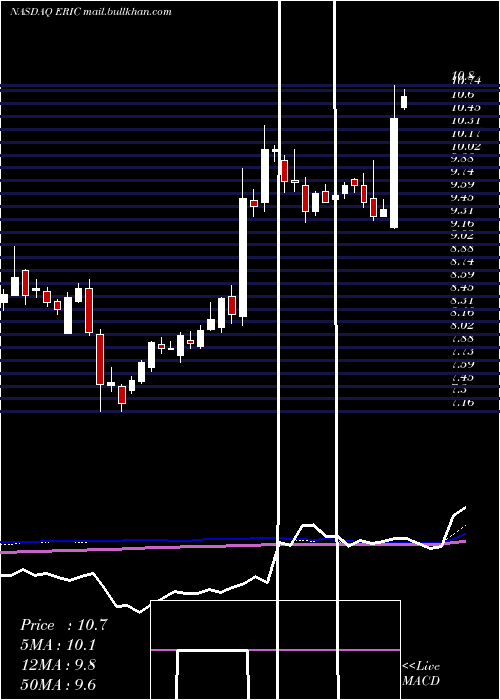Click the 10.31 price axis label

(x=467, y=121)
